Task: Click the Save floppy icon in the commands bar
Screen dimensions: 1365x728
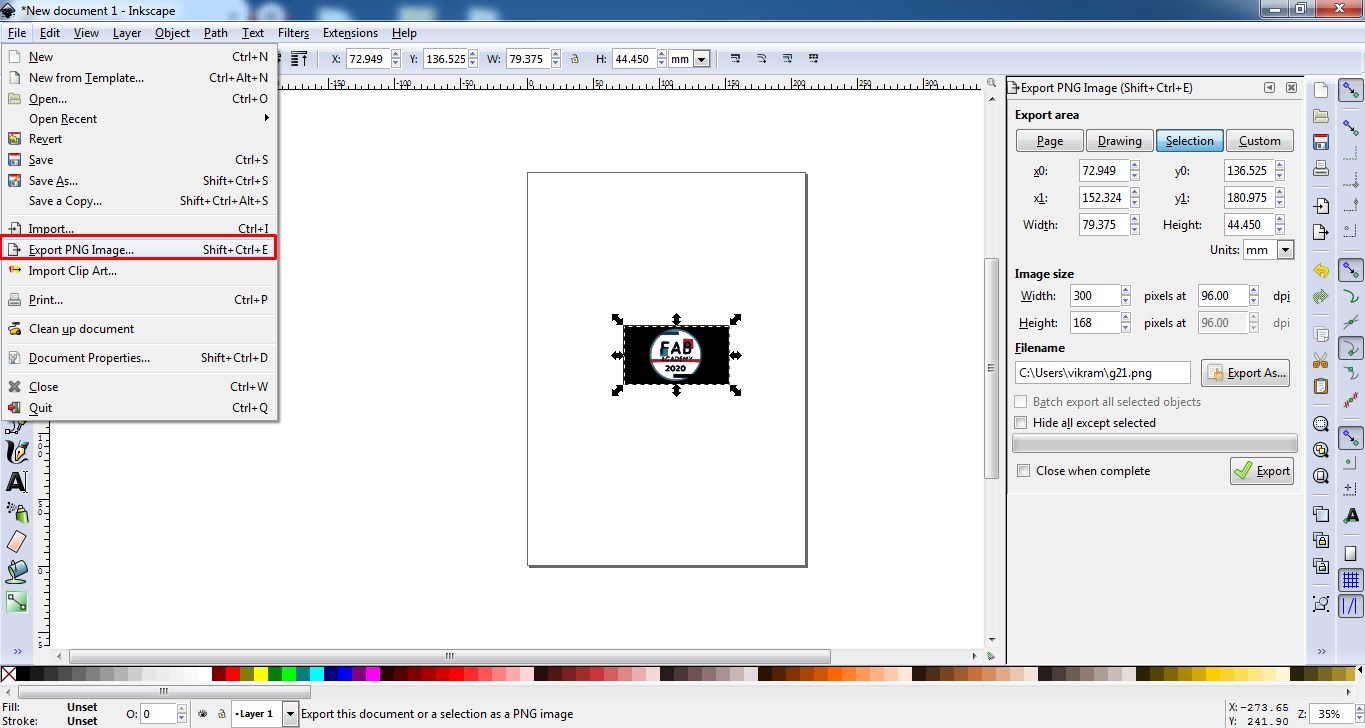Action: 1321,142
